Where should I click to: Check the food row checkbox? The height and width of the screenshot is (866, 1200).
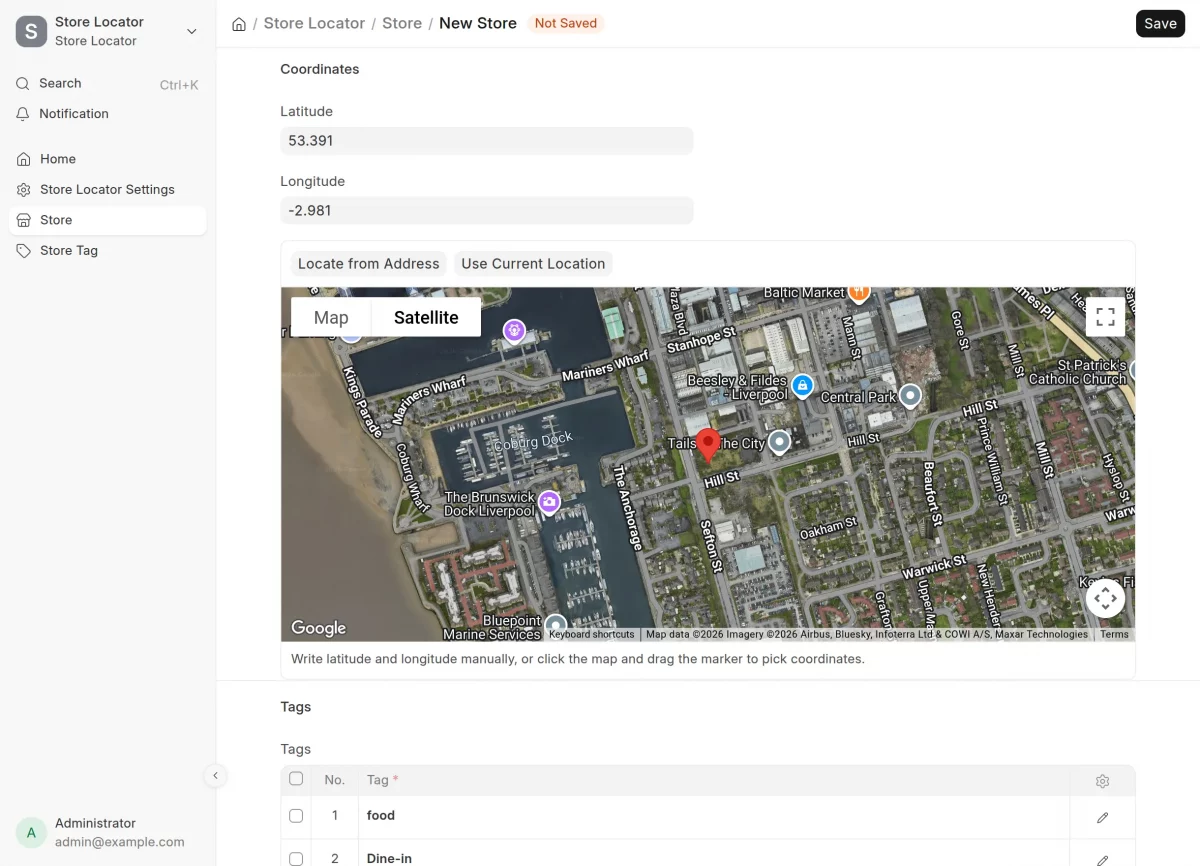coord(296,816)
